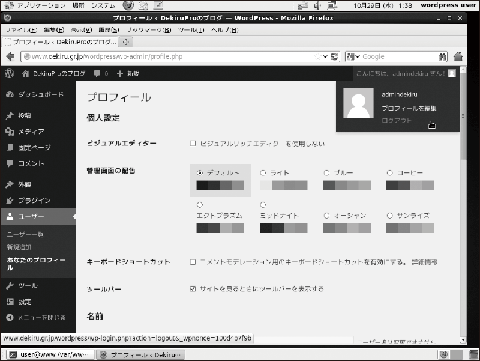Click the Logout (ログアウト) link
This screenshot has height=361, width=480.
click(396, 120)
